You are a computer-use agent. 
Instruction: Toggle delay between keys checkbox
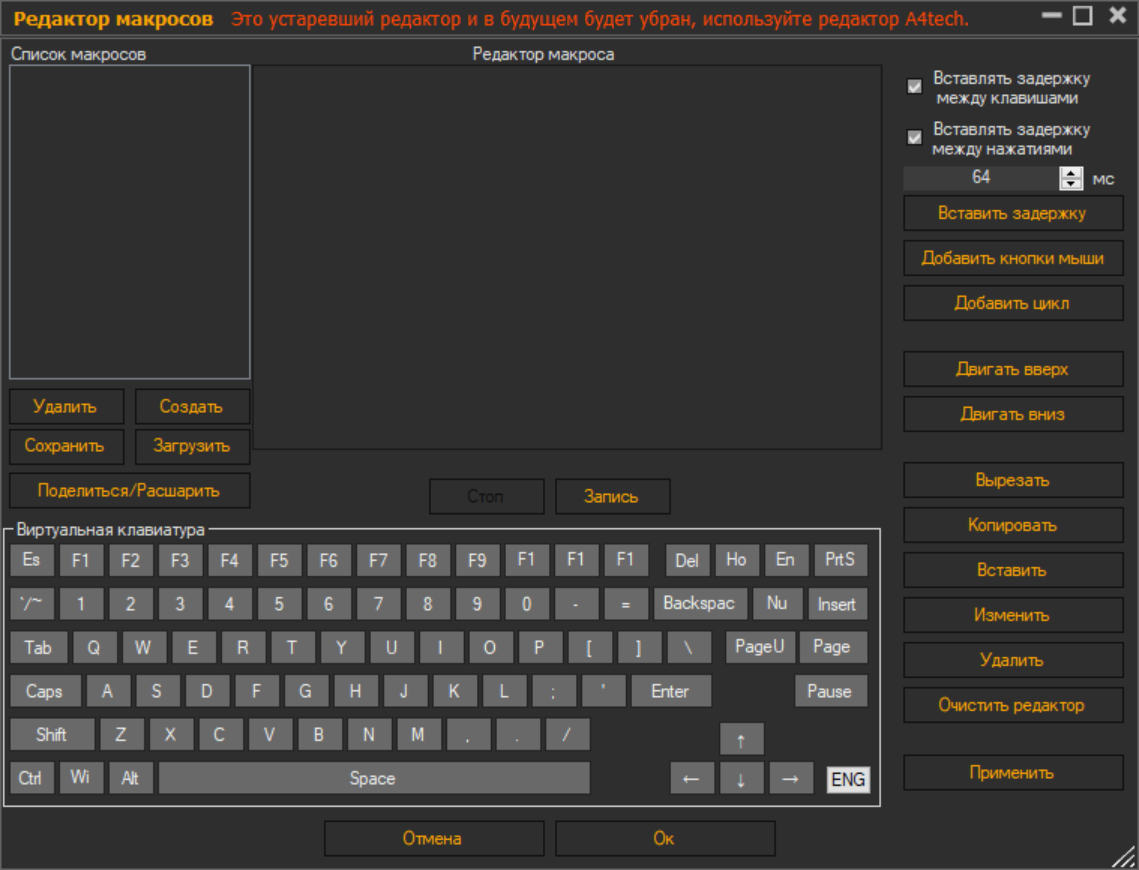click(x=915, y=86)
